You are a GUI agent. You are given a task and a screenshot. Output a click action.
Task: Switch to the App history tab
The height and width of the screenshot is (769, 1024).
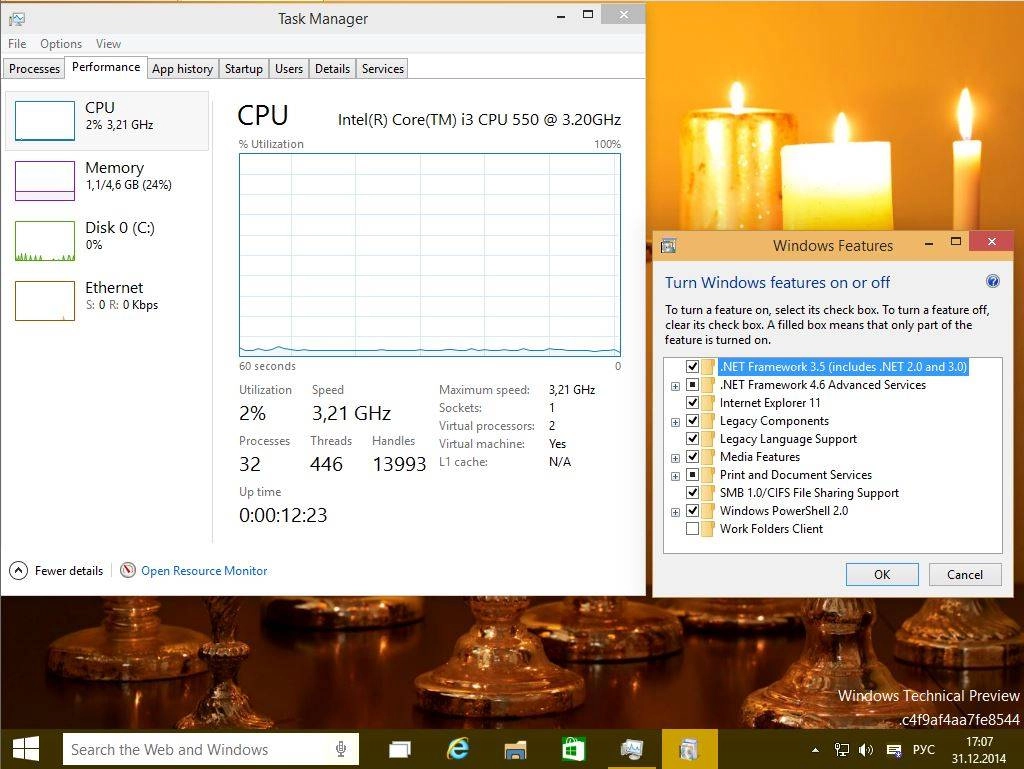pos(182,69)
